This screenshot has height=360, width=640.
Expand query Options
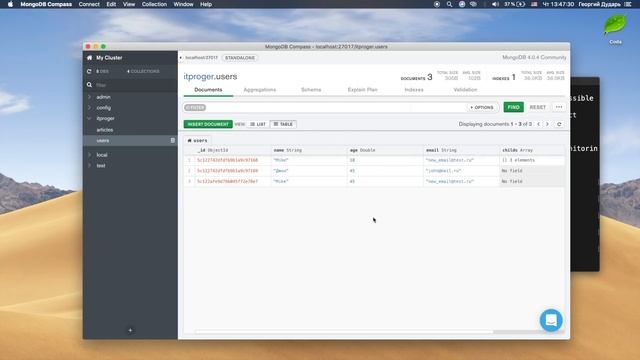pos(482,107)
